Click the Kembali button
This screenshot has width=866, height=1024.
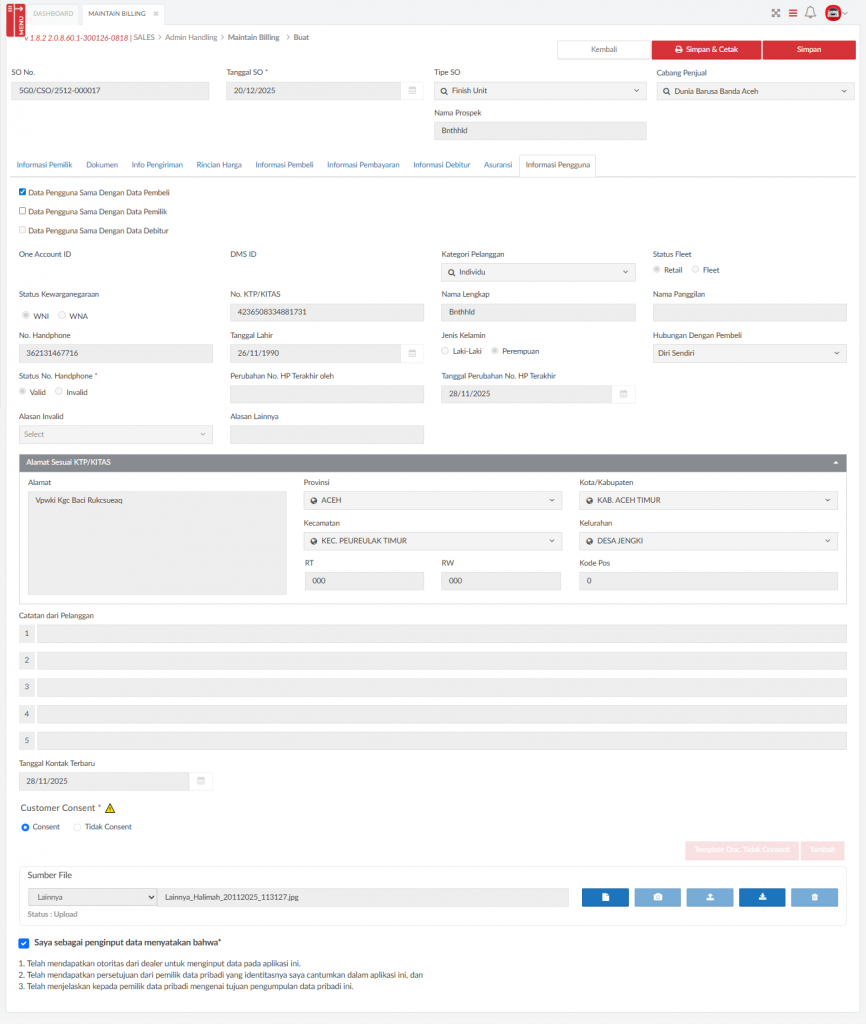(603, 49)
